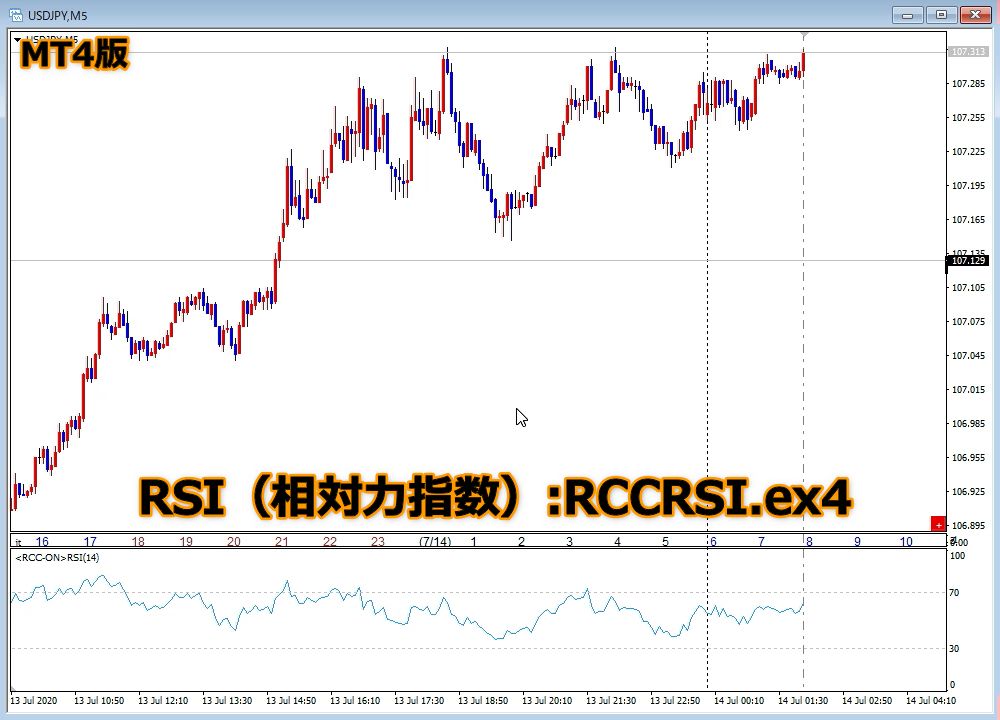Open the quick trade panel via the corner triangle
The width and height of the screenshot is (1000, 720).
pos(17,39)
